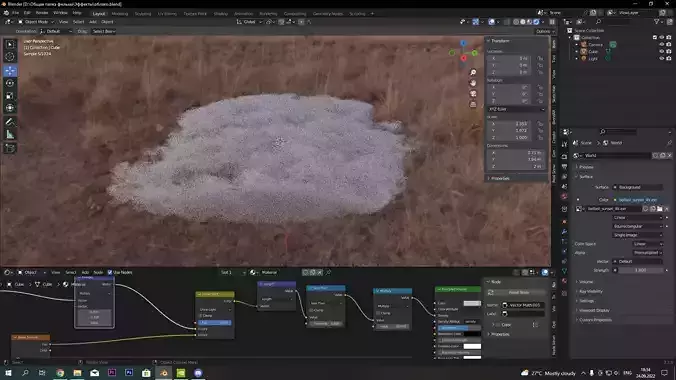Disable Light object in renders
Image resolution: width=676 pixels, height=380 pixels.
(669, 58)
